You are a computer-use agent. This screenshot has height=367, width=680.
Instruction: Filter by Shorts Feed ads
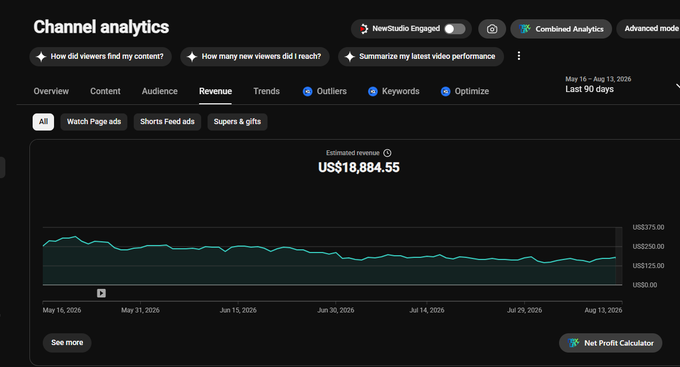tap(167, 122)
